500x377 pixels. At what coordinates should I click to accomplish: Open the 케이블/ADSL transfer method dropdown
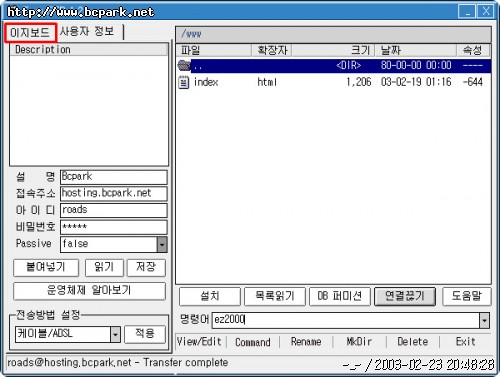(x=115, y=334)
